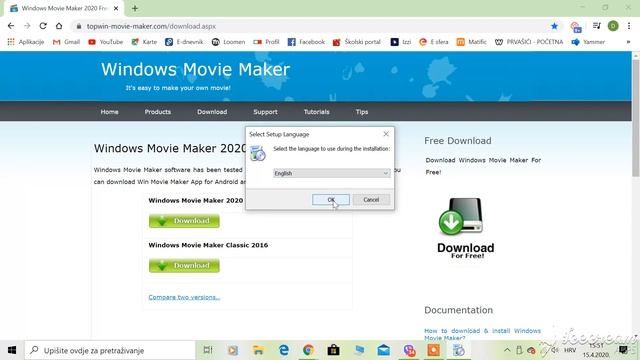Image resolution: width=640 pixels, height=360 pixels.
Task: Download Windows Movie Maker Classic 2016 button
Action: (184, 266)
